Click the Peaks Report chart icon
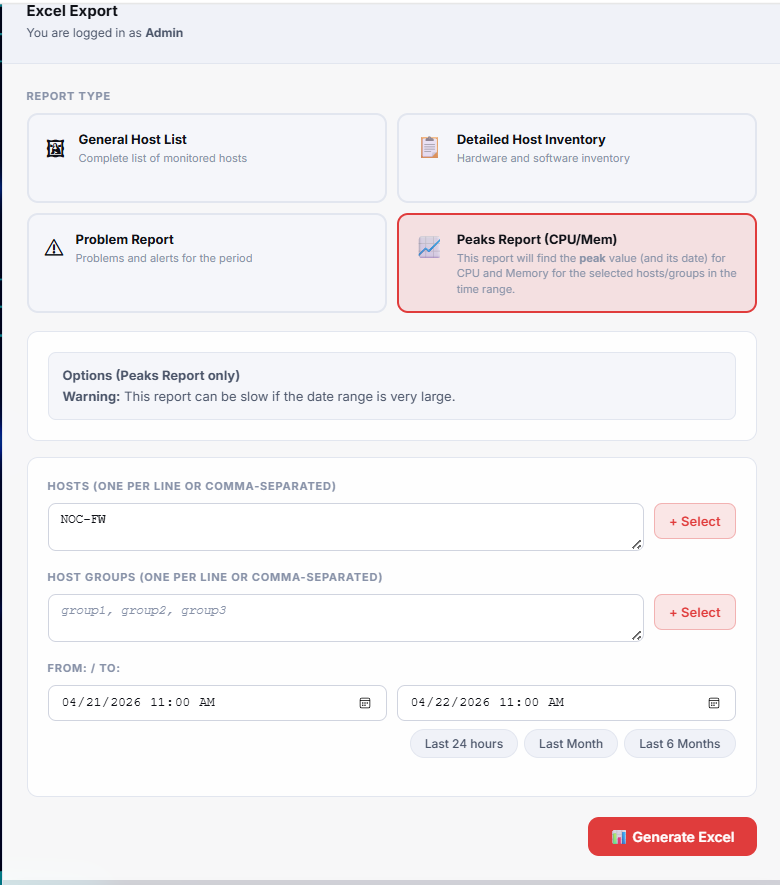Image resolution: width=780 pixels, height=885 pixels. click(429, 248)
